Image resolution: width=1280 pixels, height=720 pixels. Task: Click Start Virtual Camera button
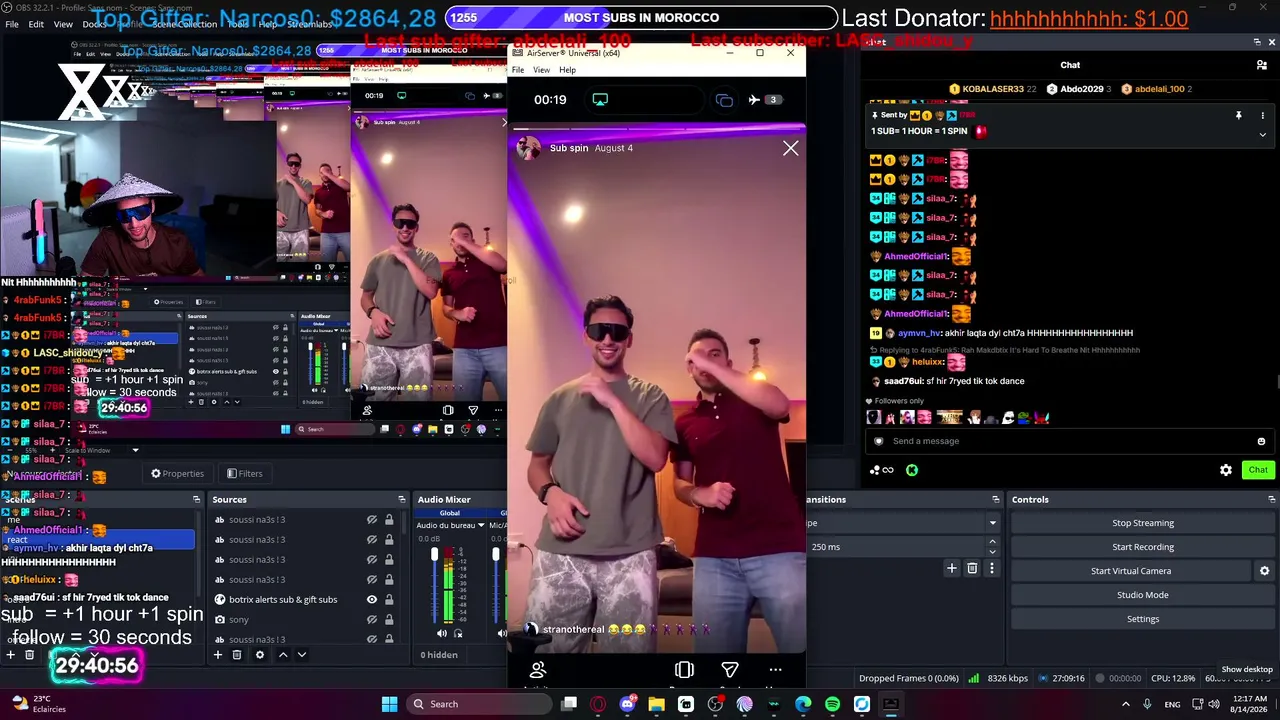coord(1131,571)
